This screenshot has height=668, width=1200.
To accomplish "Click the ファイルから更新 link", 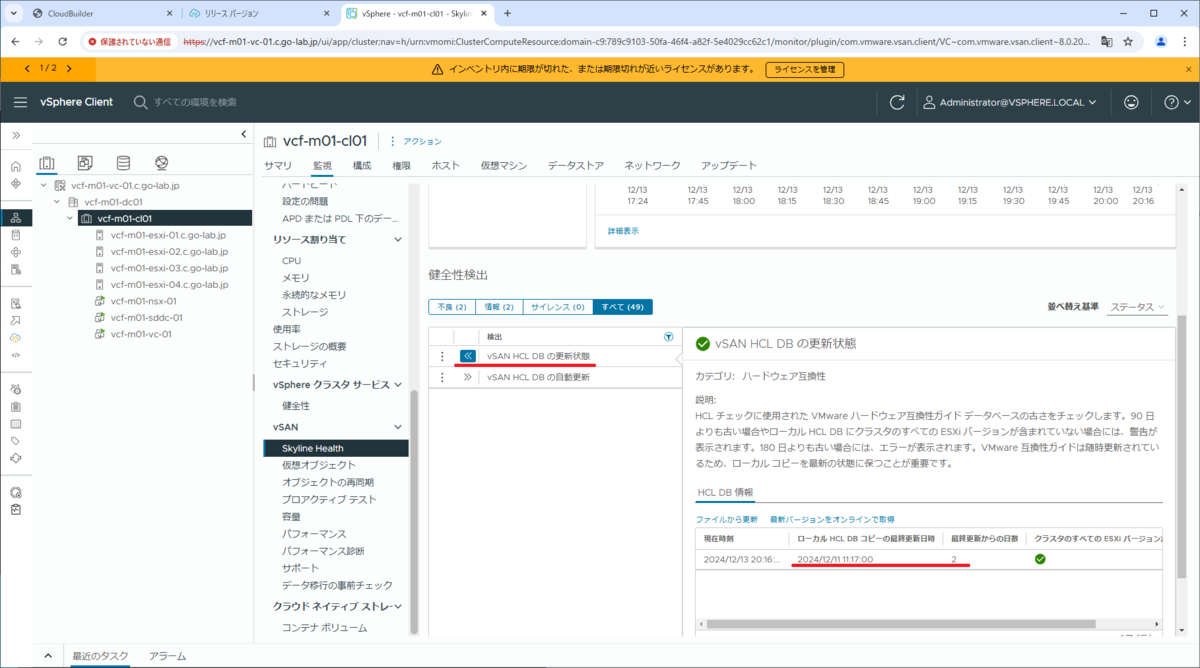I will pyautogui.click(x=727, y=519).
